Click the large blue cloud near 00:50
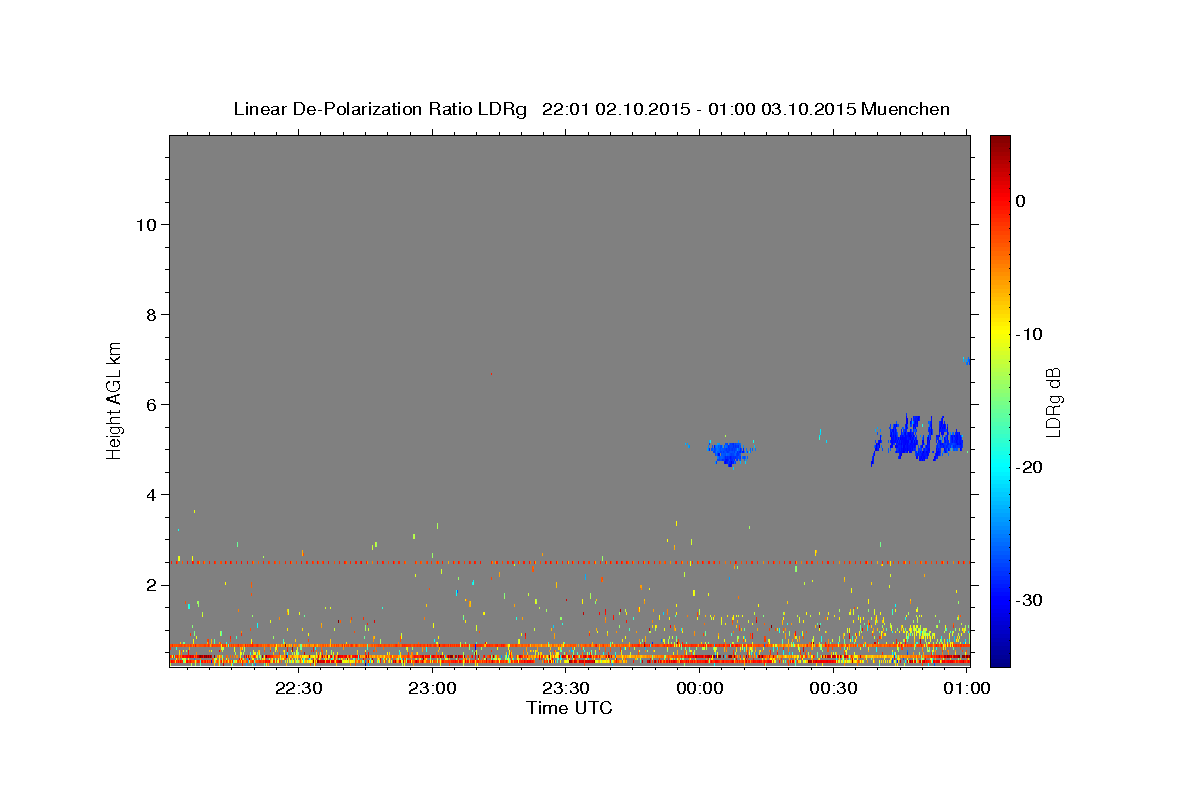The height and width of the screenshot is (800, 1200). point(918,439)
